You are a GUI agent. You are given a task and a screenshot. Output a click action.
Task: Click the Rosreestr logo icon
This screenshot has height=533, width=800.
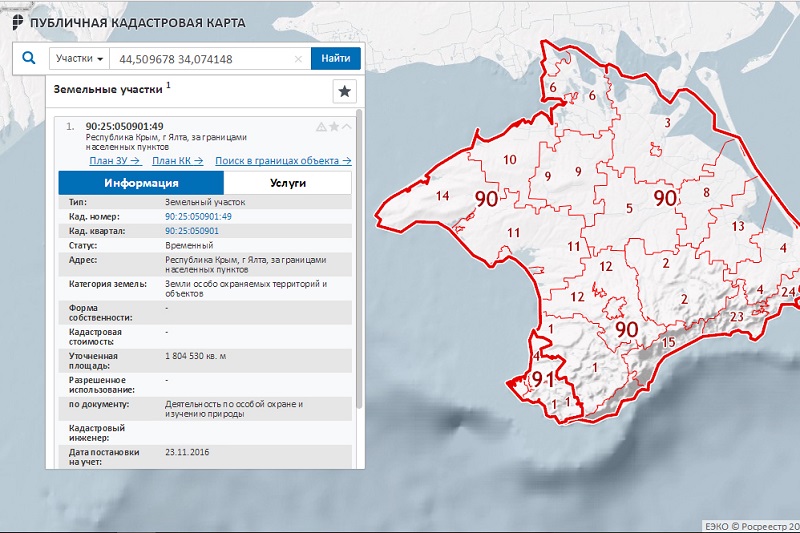pyautogui.click(x=18, y=22)
